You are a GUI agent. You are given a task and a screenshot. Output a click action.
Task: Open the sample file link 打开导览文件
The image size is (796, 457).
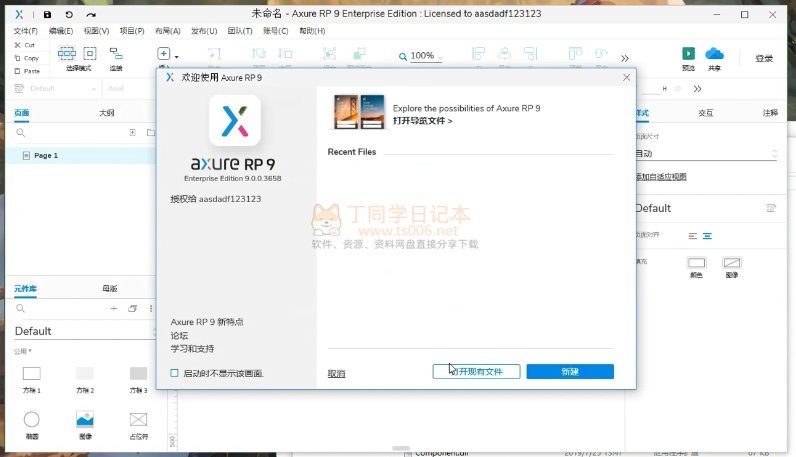click(422, 121)
